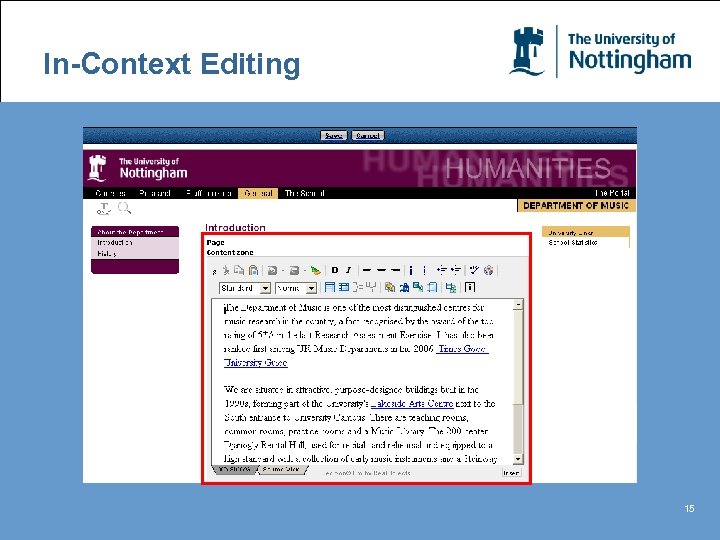Follow the Lakeside Arts Centre link

(412, 404)
